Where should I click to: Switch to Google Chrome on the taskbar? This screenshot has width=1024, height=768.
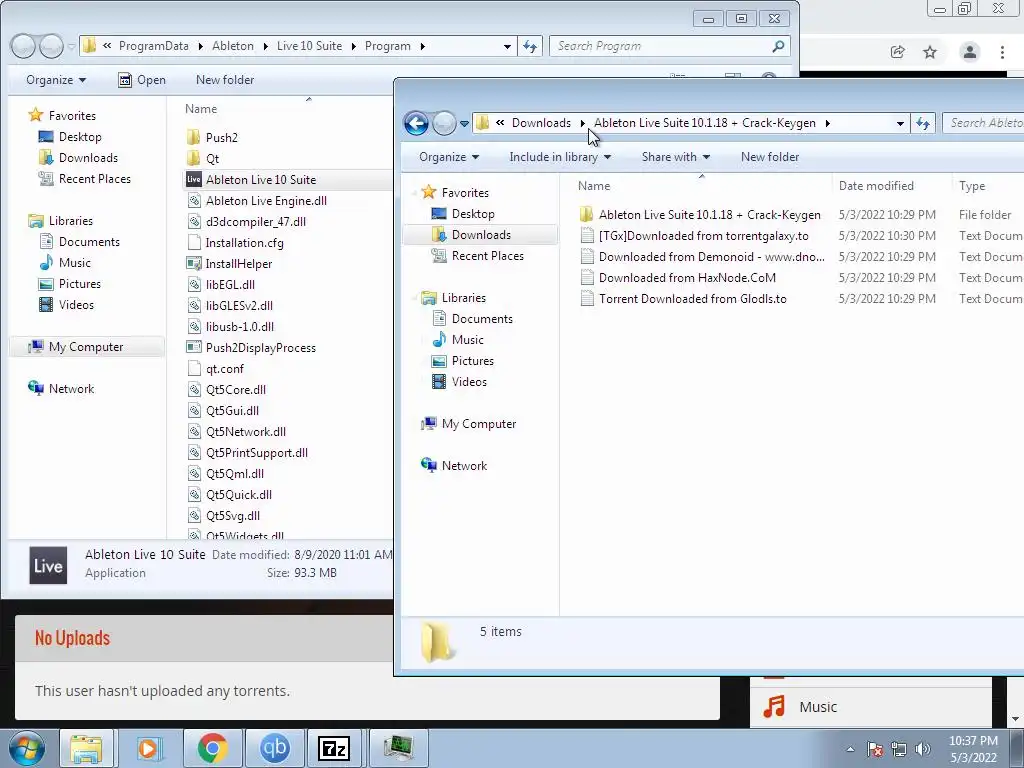[x=212, y=748]
